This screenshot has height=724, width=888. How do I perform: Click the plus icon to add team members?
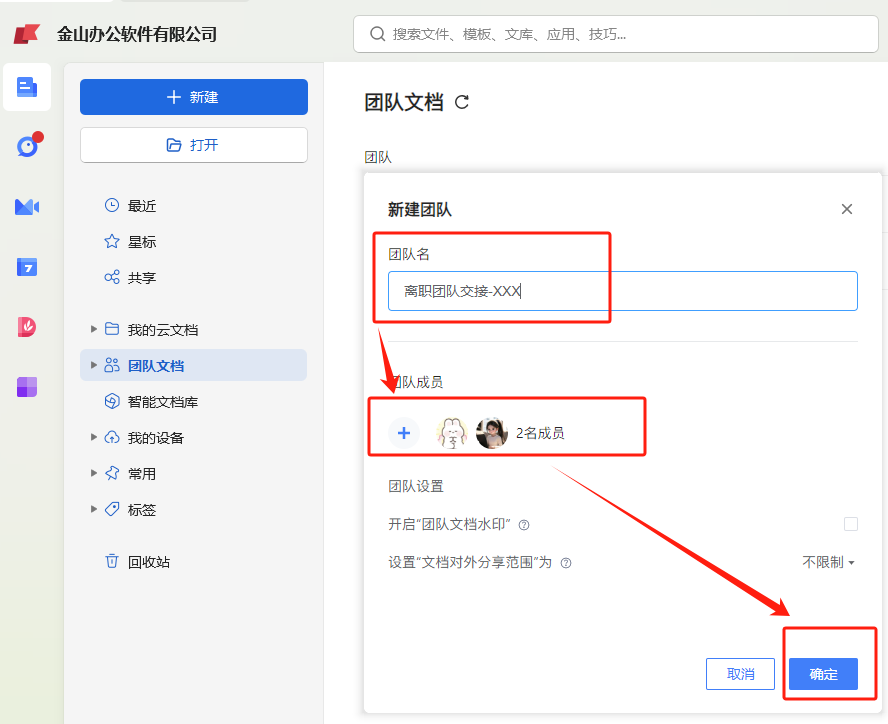click(404, 433)
